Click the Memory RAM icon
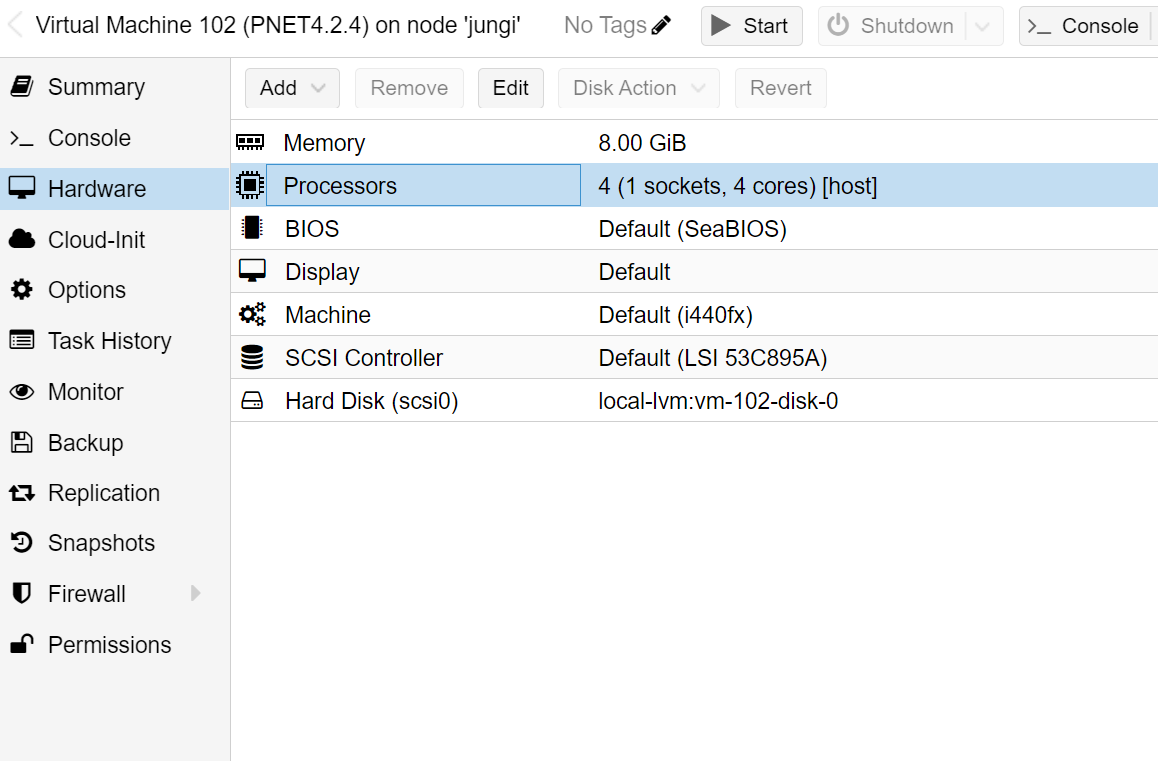Viewport: 1158px width, 761px height. [x=250, y=143]
